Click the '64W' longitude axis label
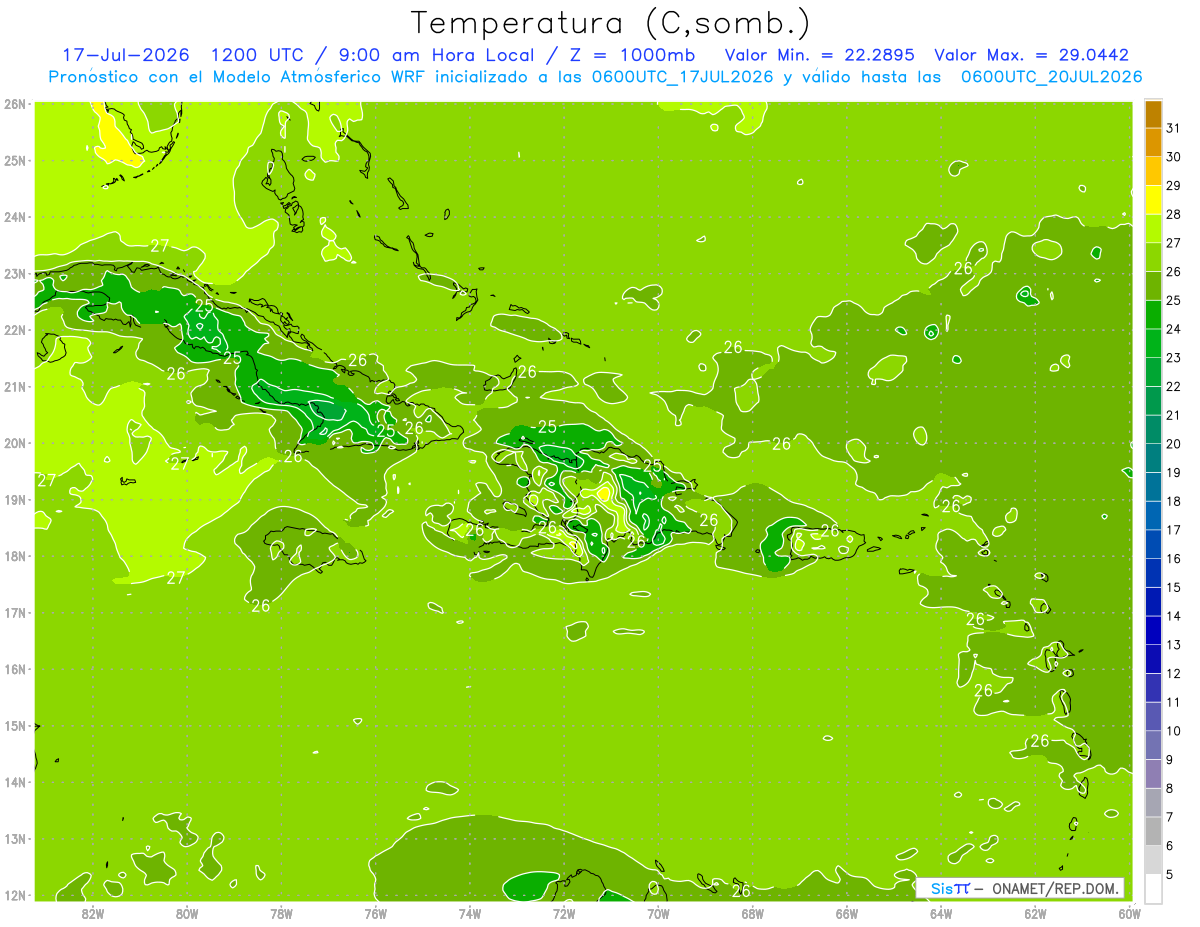The image size is (1200, 927). point(941,913)
